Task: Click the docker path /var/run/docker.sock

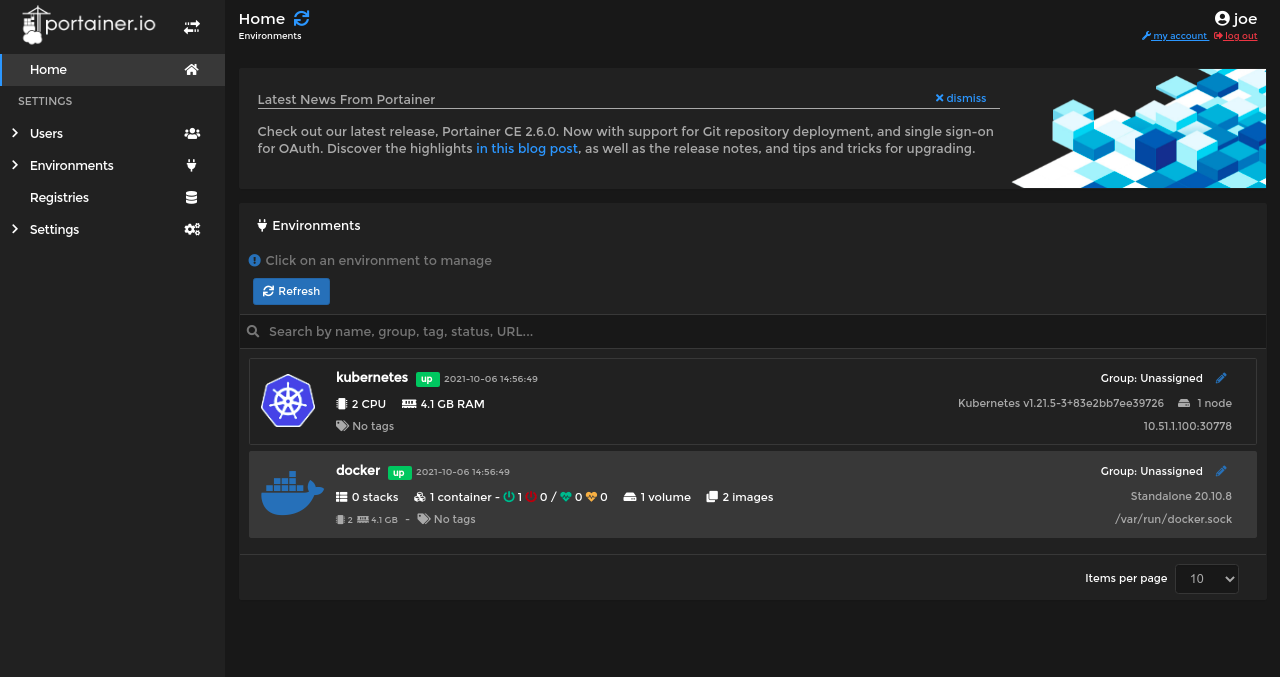Action: pos(1174,519)
